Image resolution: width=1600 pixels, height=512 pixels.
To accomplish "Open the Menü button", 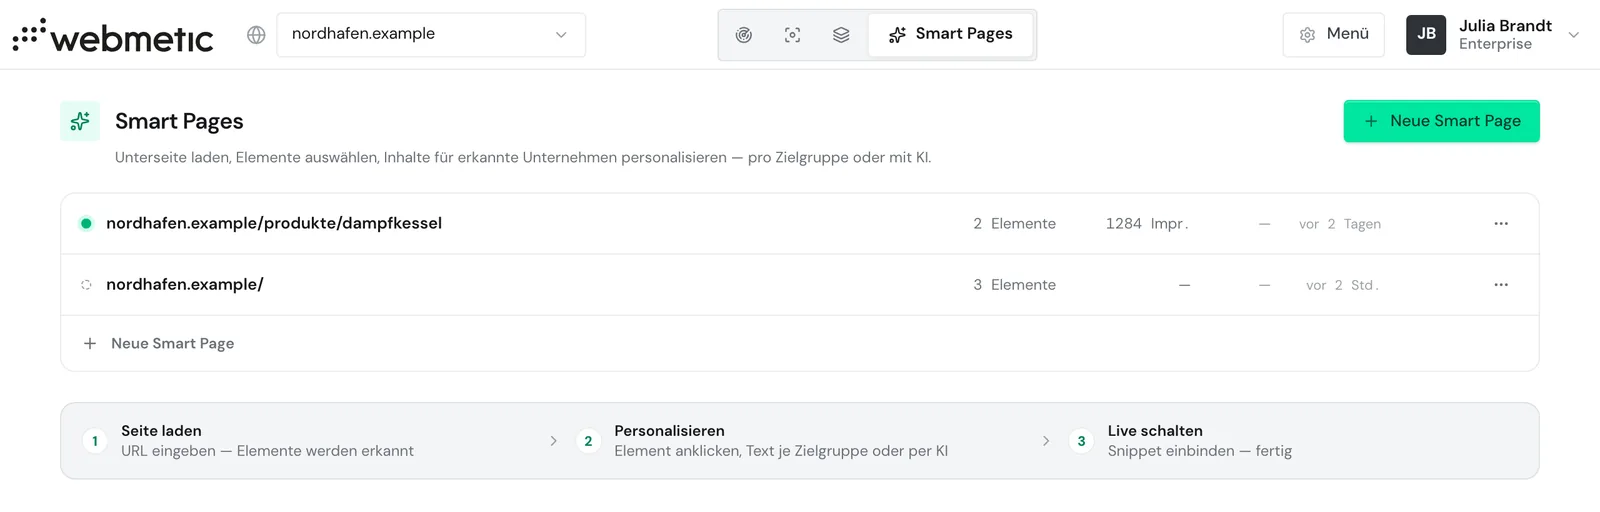I will [1334, 35].
